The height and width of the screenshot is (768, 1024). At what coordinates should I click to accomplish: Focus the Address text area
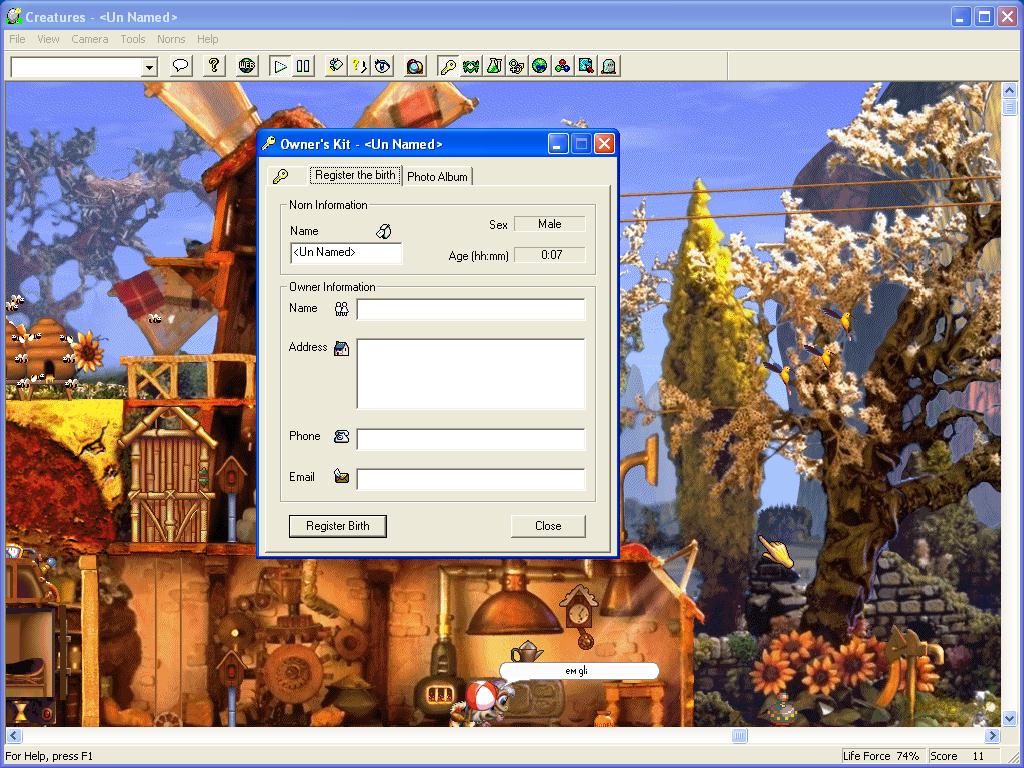(x=471, y=374)
